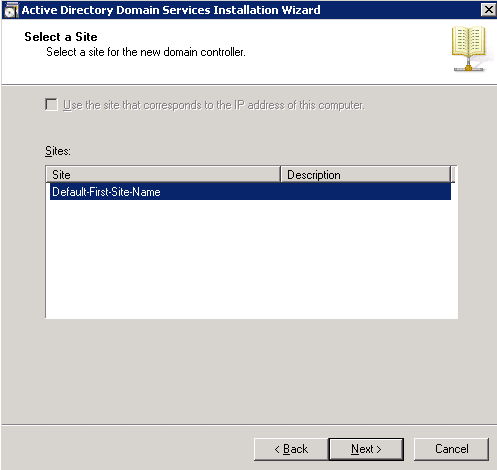The height and width of the screenshot is (470, 497).
Task: Toggle 'Use the site that corresponds' checkbox
Action: pyautogui.click(x=51, y=105)
